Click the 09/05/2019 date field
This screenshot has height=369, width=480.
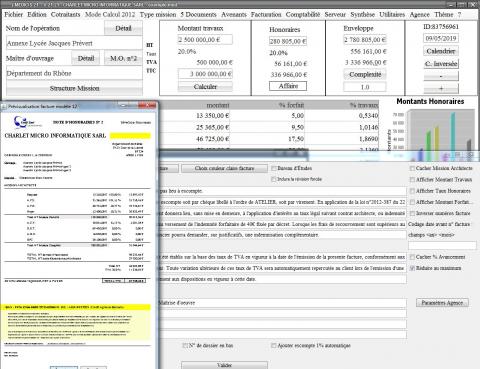pyautogui.click(x=441, y=38)
